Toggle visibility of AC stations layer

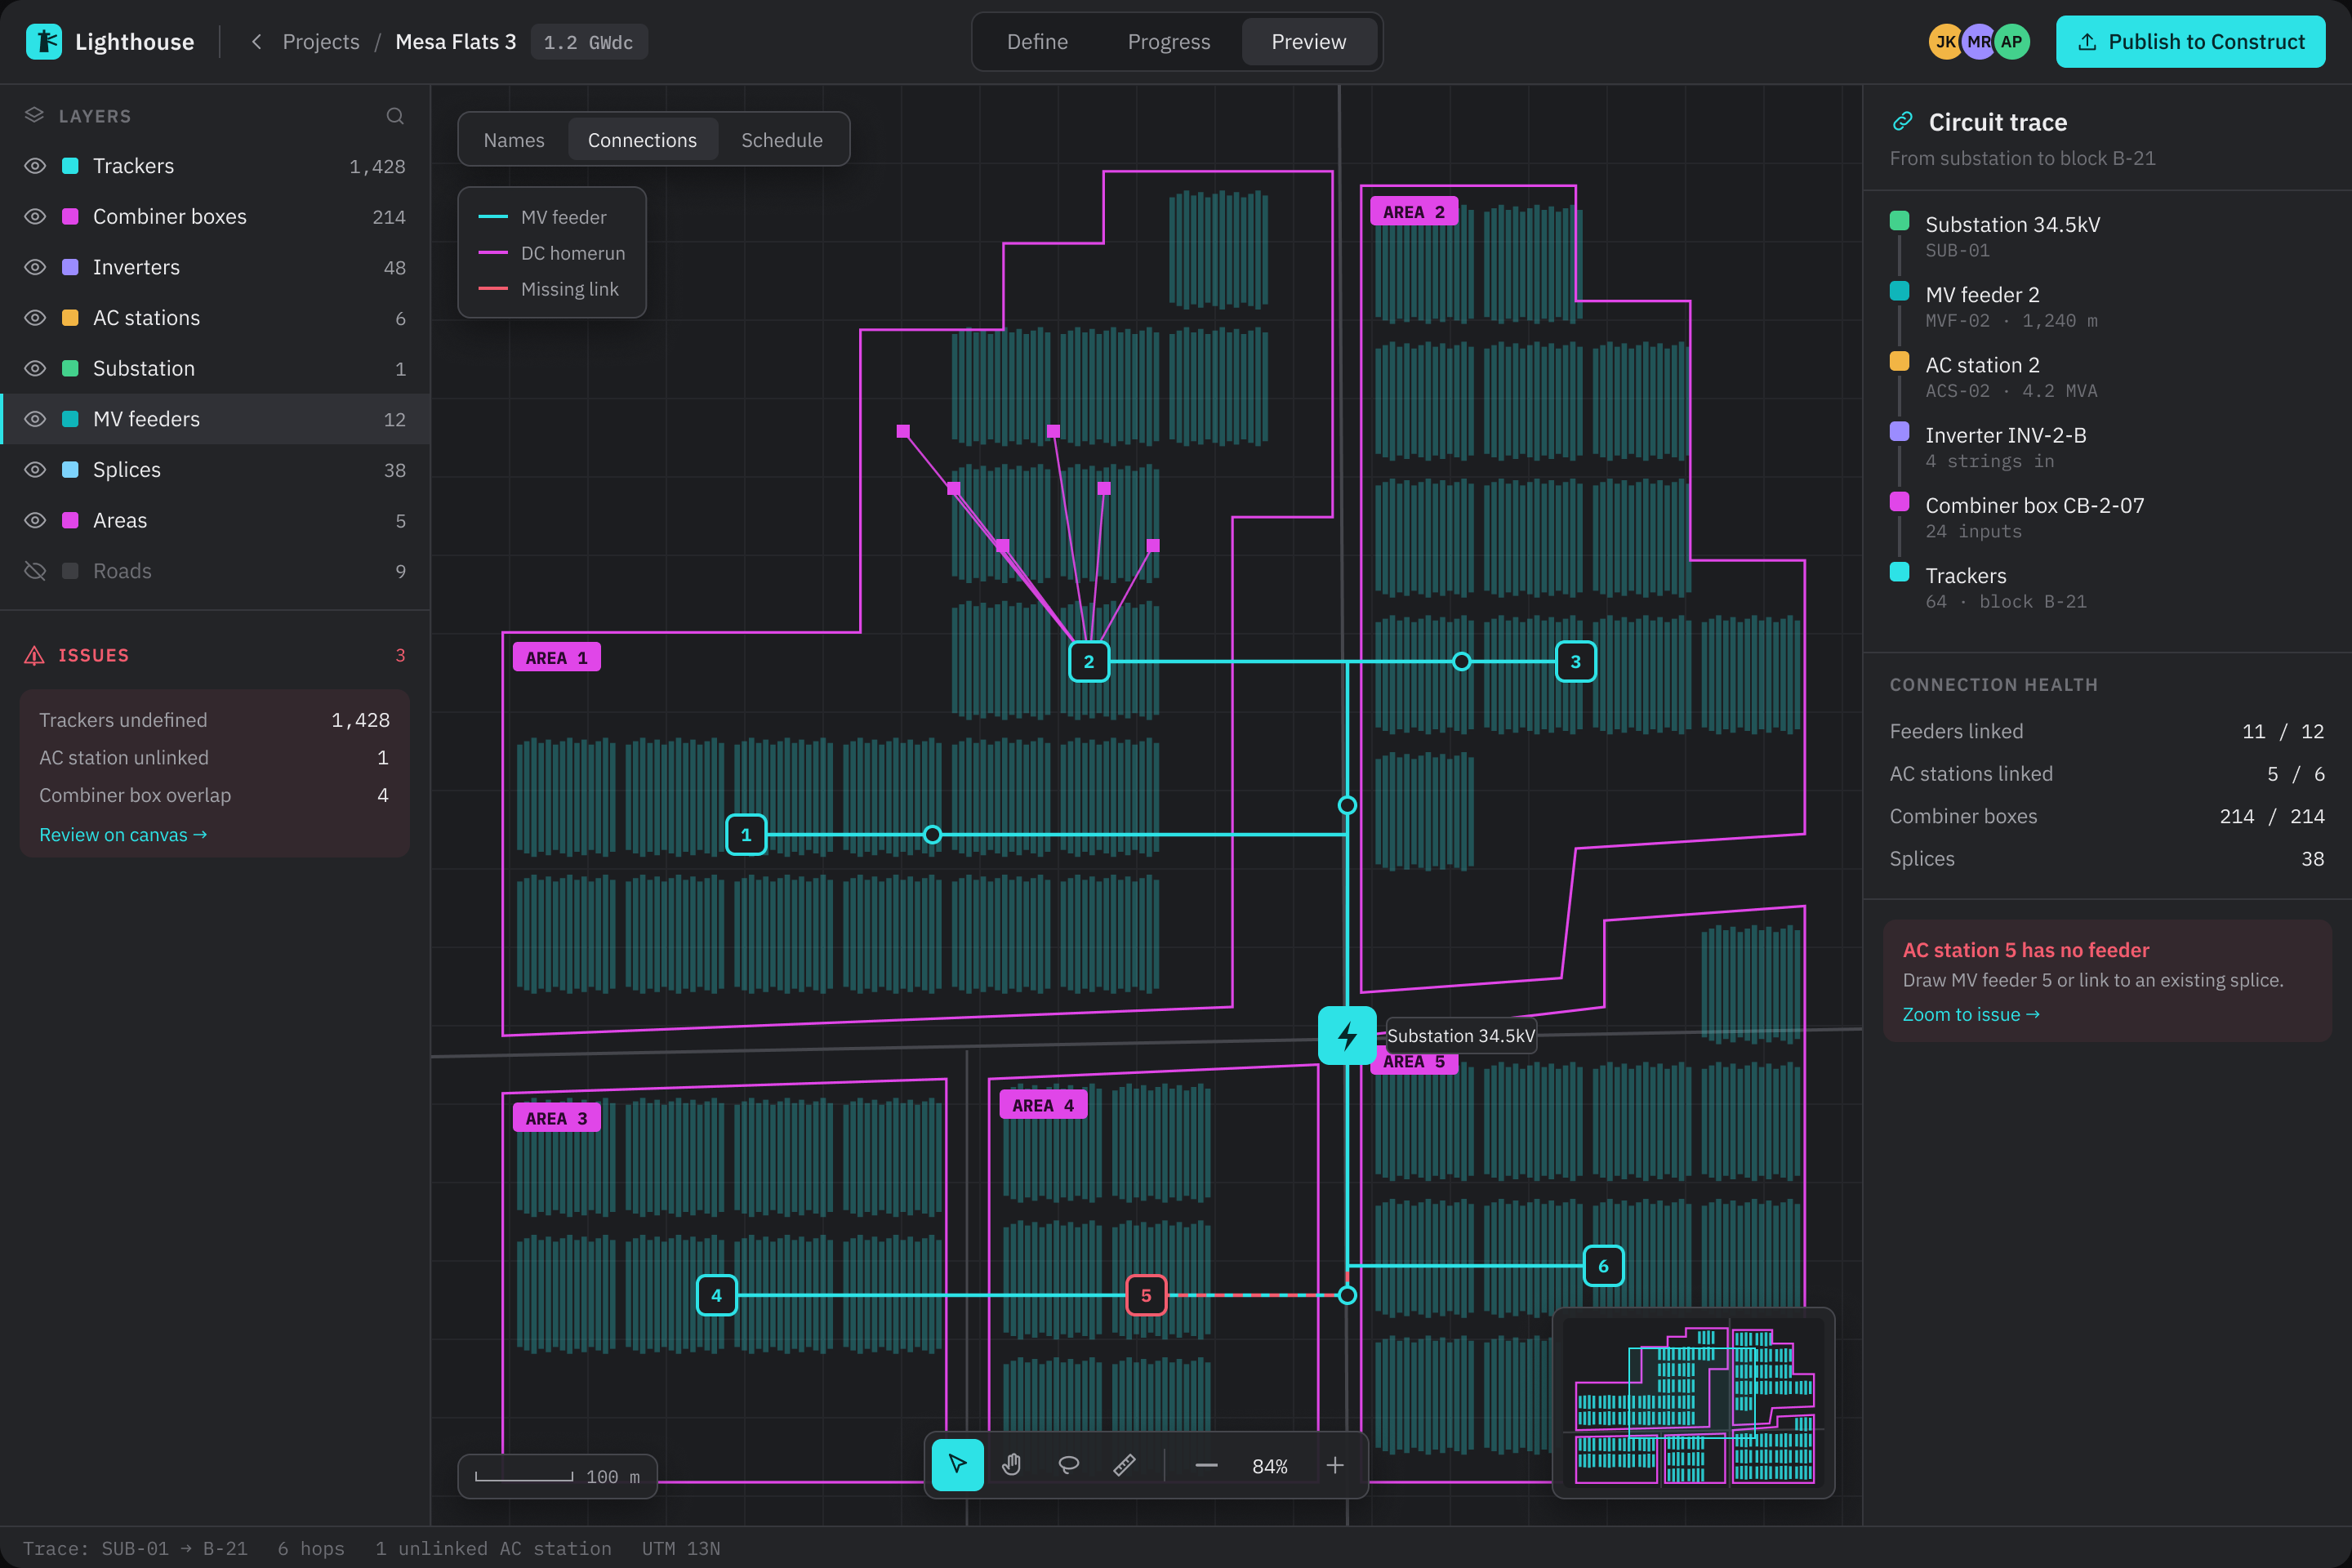[x=35, y=318]
